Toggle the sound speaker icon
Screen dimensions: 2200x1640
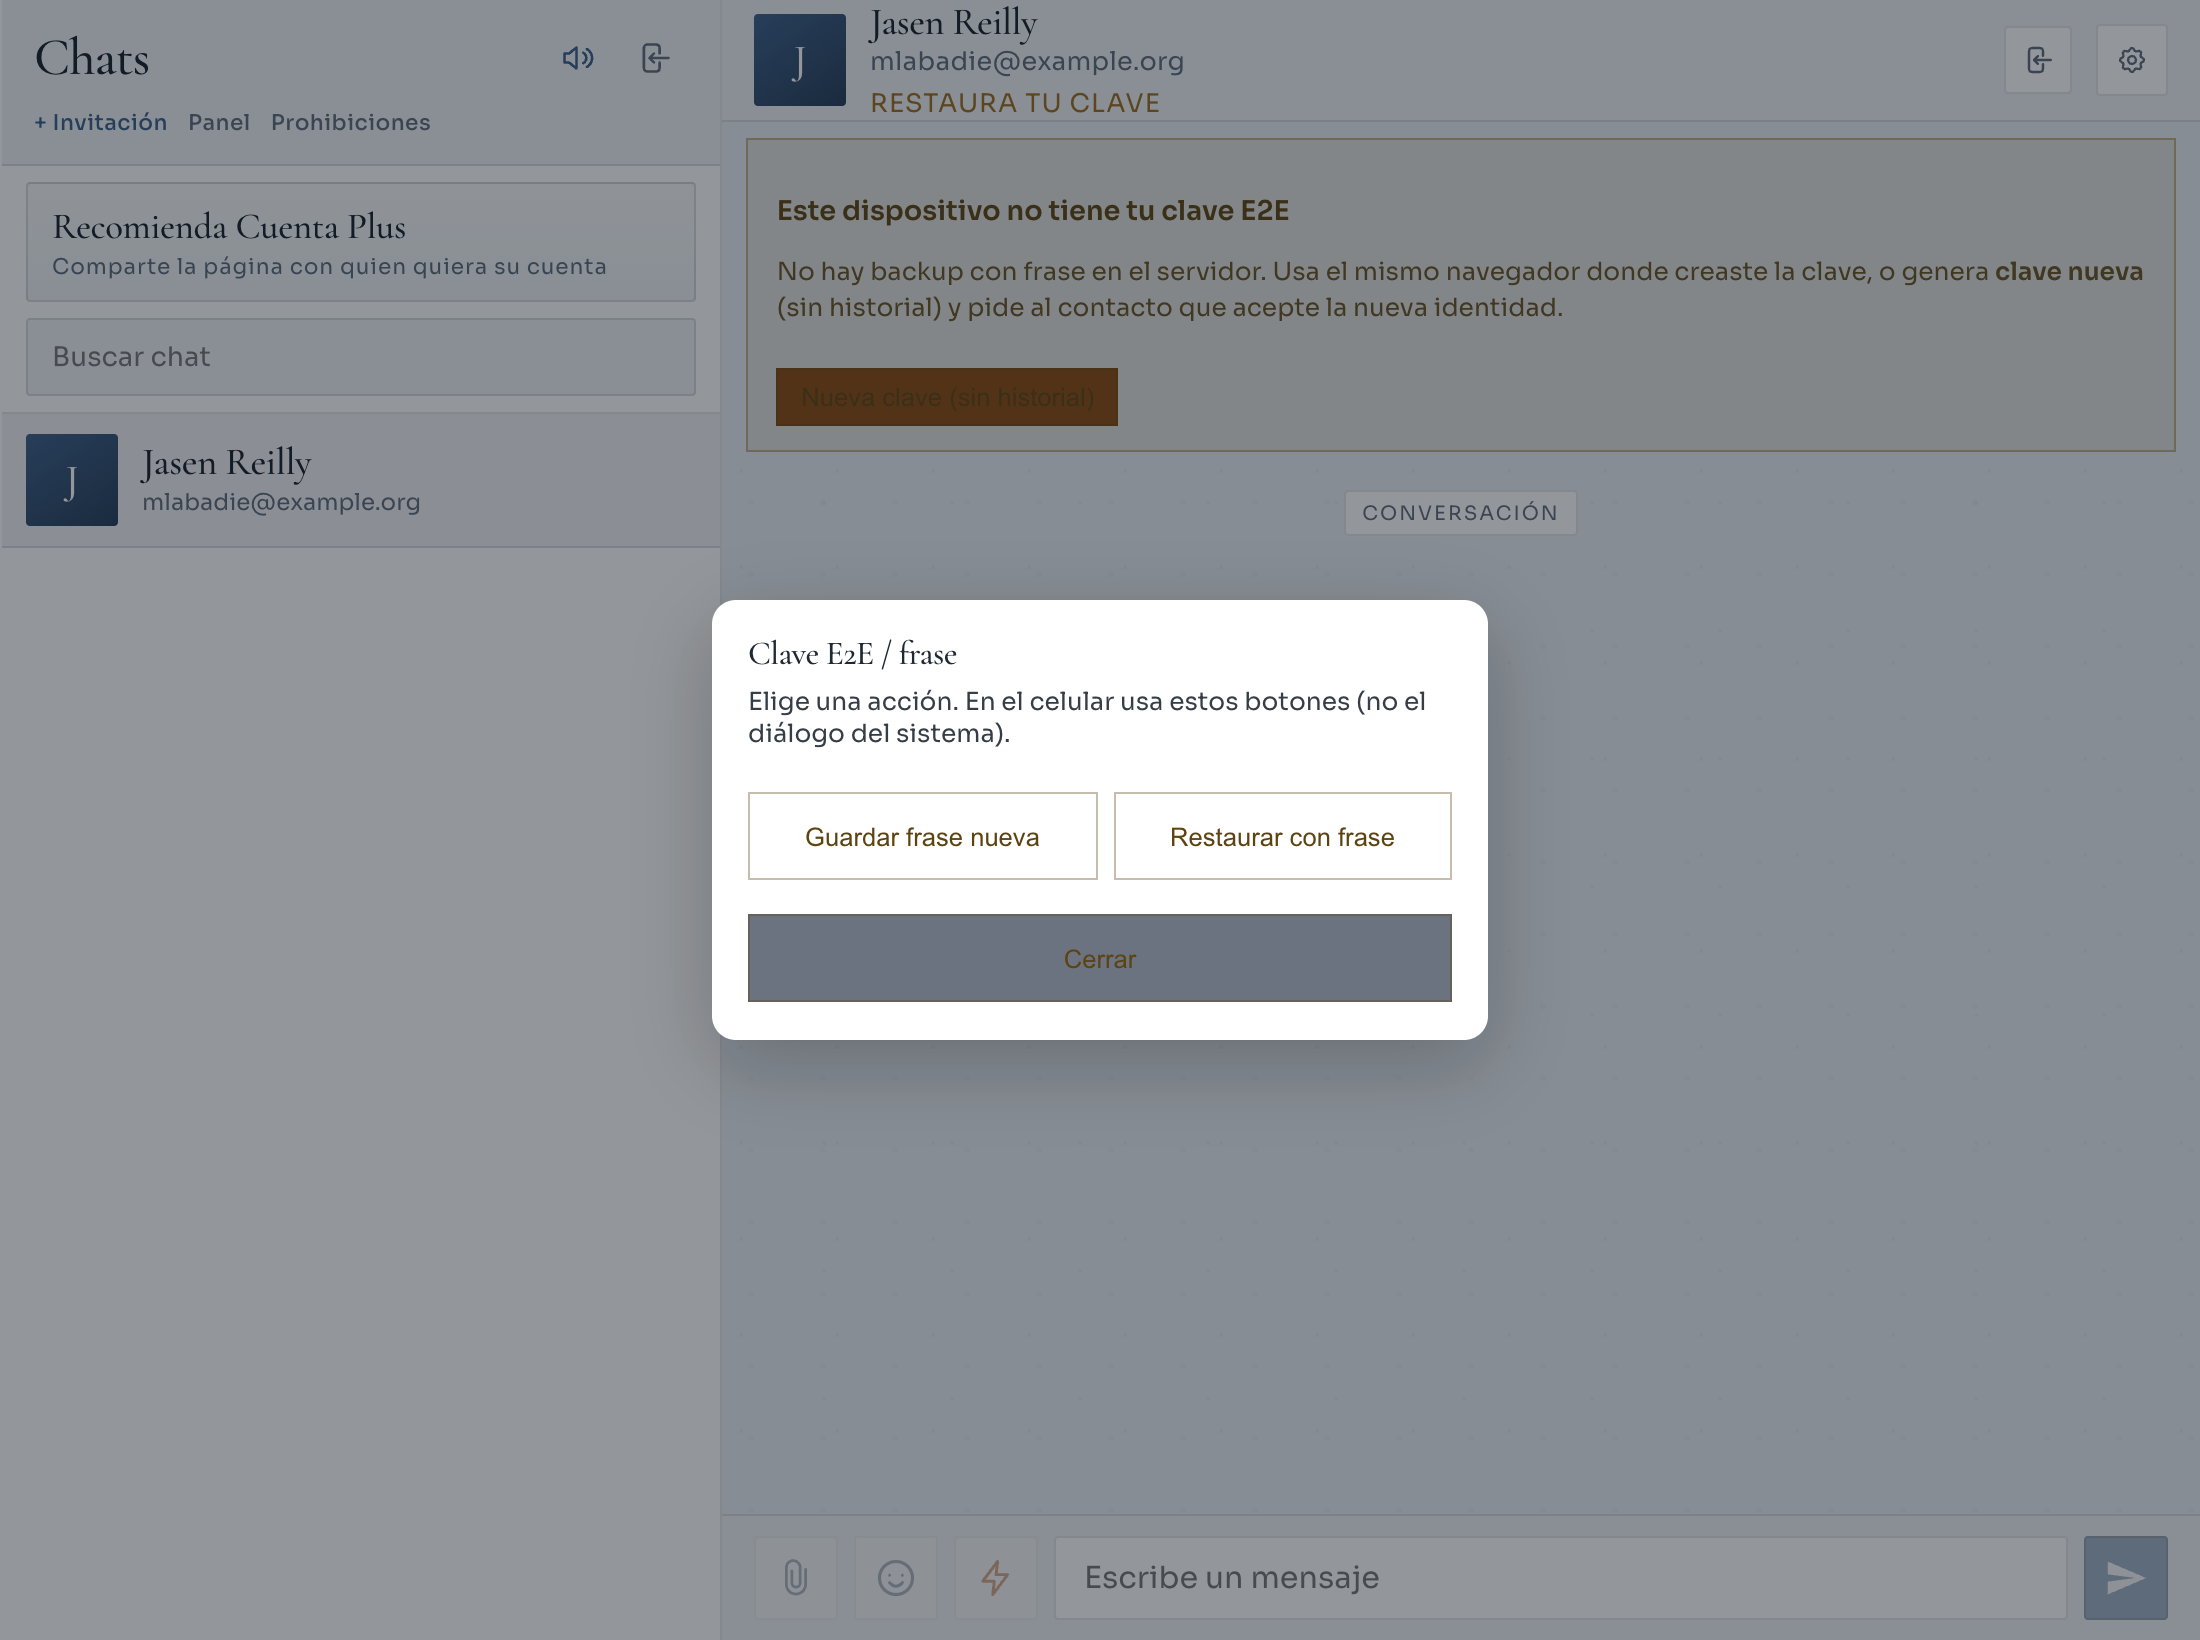(x=578, y=58)
